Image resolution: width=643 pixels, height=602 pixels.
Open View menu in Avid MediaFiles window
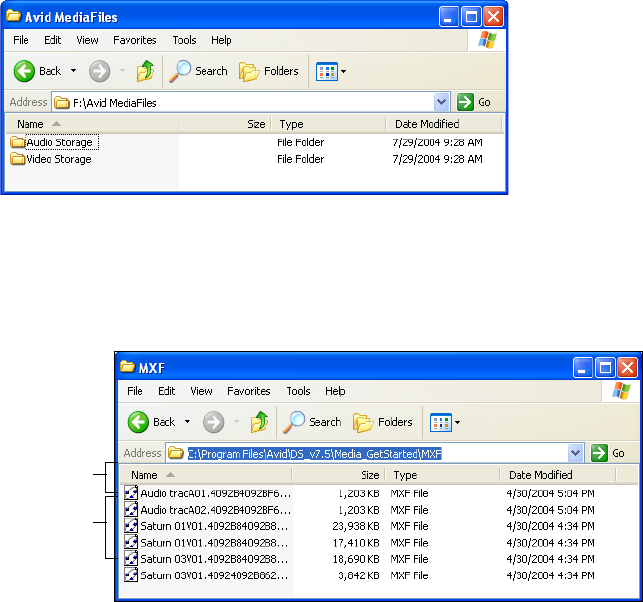[x=87, y=40]
